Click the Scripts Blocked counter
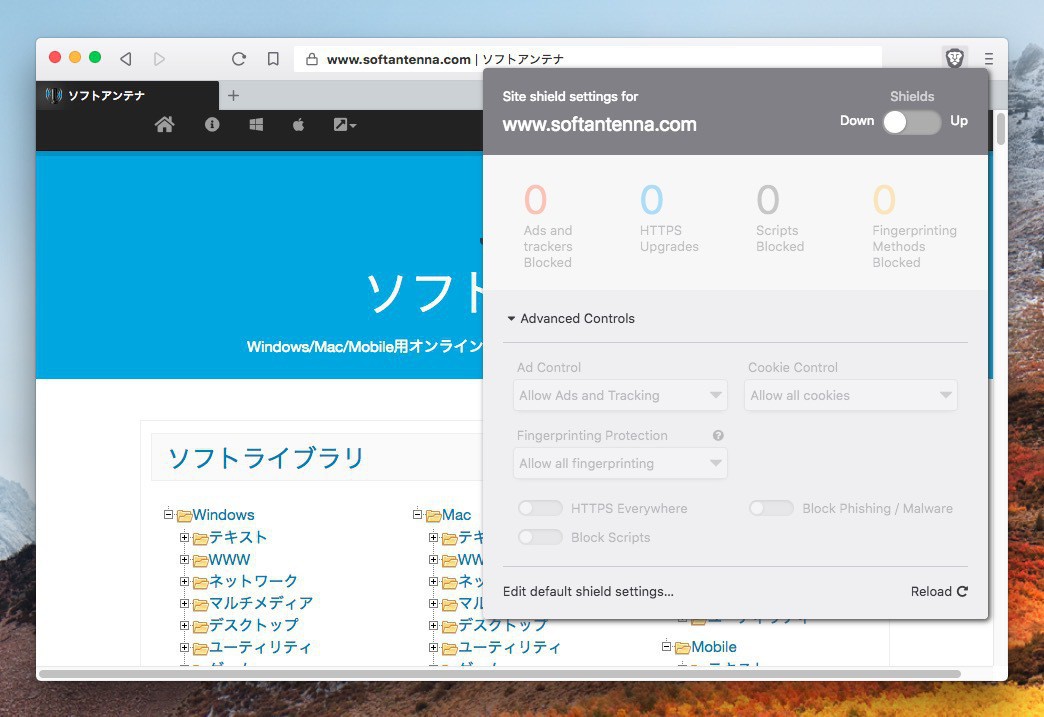1044x717 pixels. [x=780, y=218]
